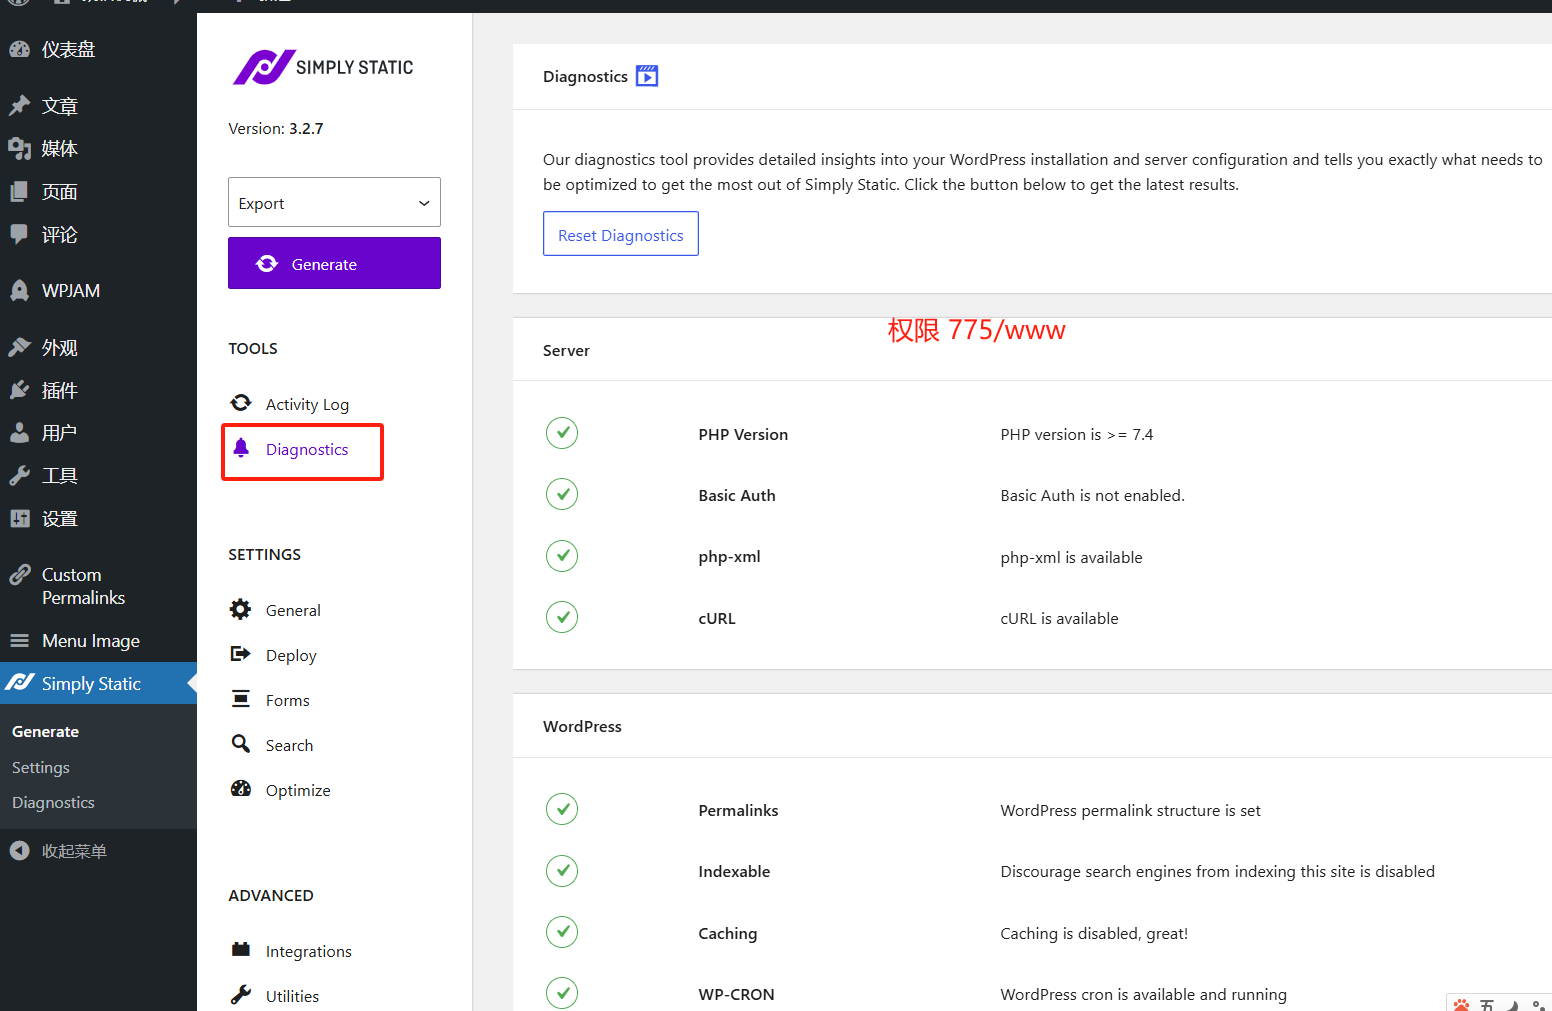Click the php-xml status checkmark icon
The width and height of the screenshot is (1552, 1011).
562,555
